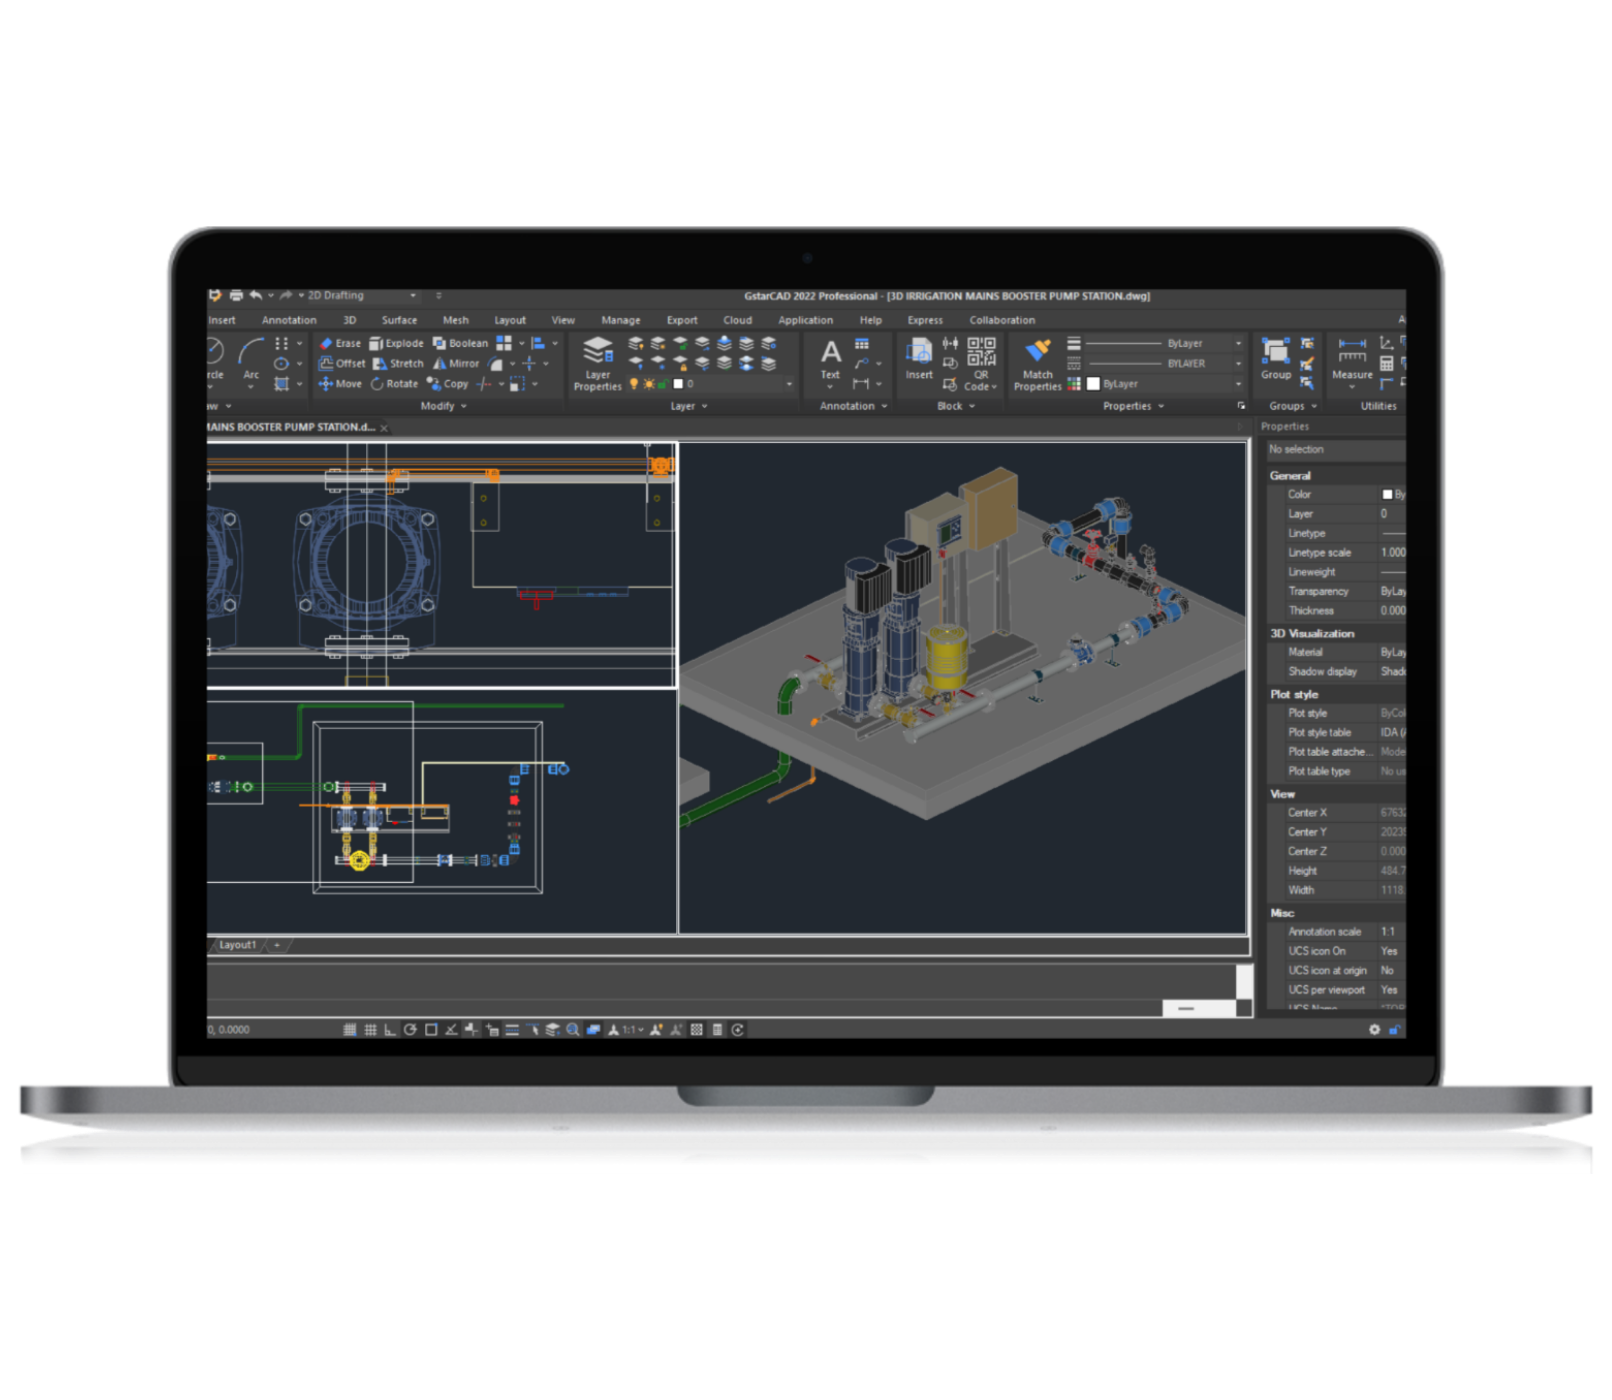The width and height of the screenshot is (1612, 1400).
Task: Activate the Mirror tool
Action: pyautogui.click(x=458, y=363)
